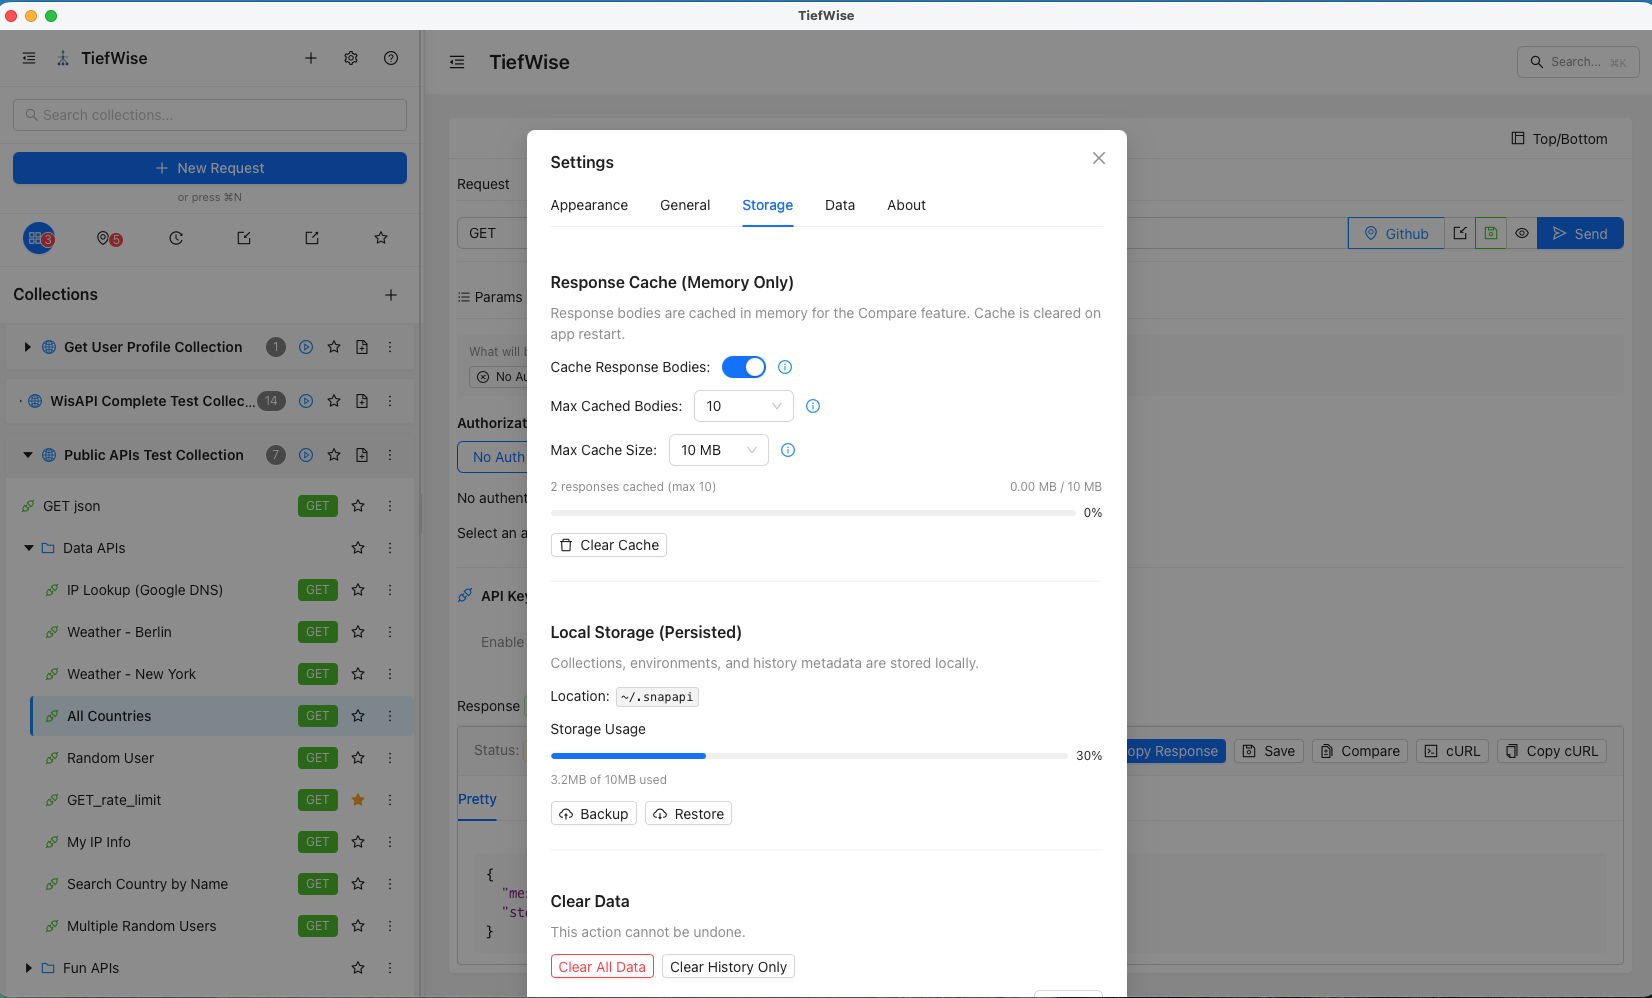
Task: Open the collections grid icon with badge 3
Action: click(38, 238)
